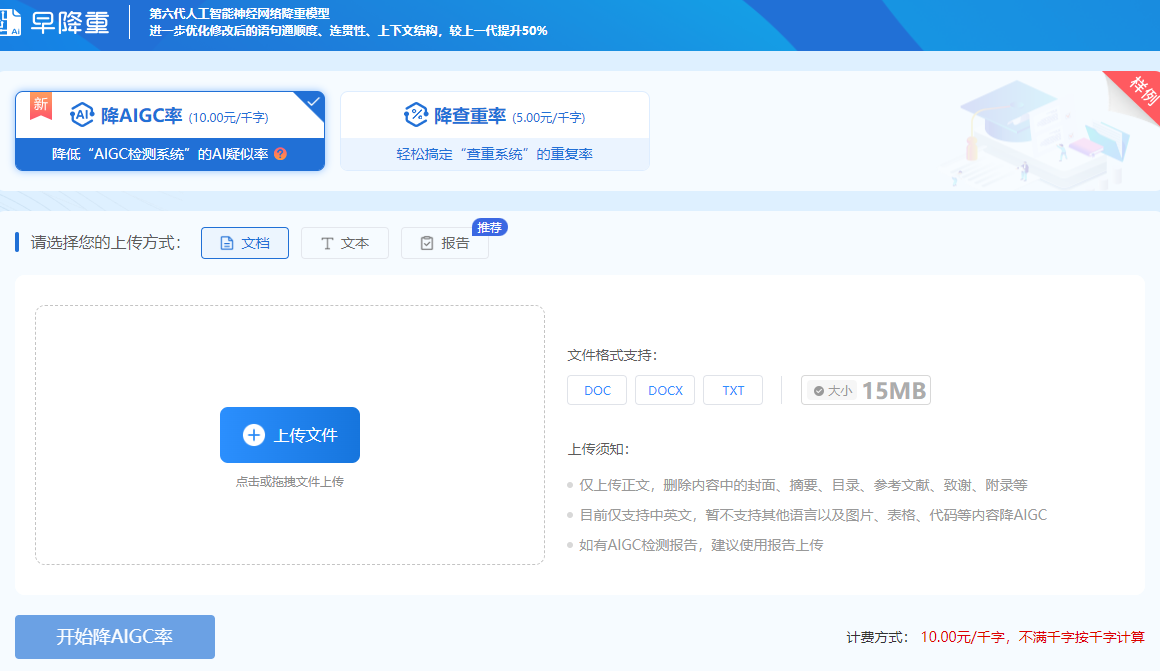The height and width of the screenshot is (671, 1160).
Task: Click the red 新 ribbon badge
Action: [x=40, y=104]
